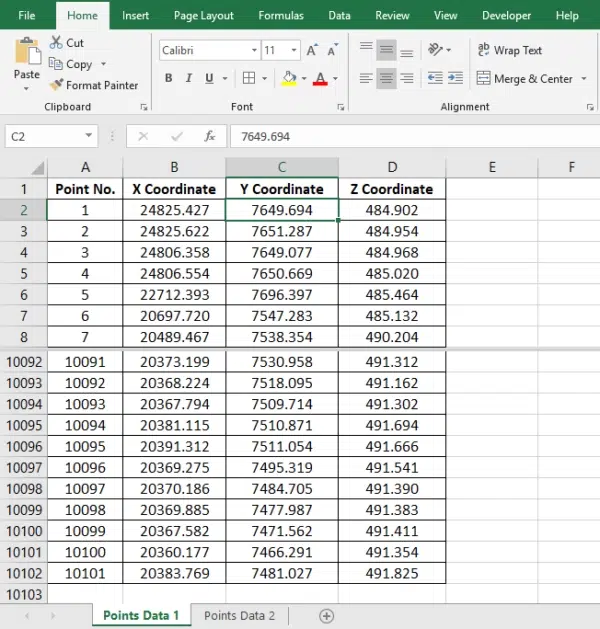Decrease indent
The height and width of the screenshot is (629, 600).
[x=435, y=78]
